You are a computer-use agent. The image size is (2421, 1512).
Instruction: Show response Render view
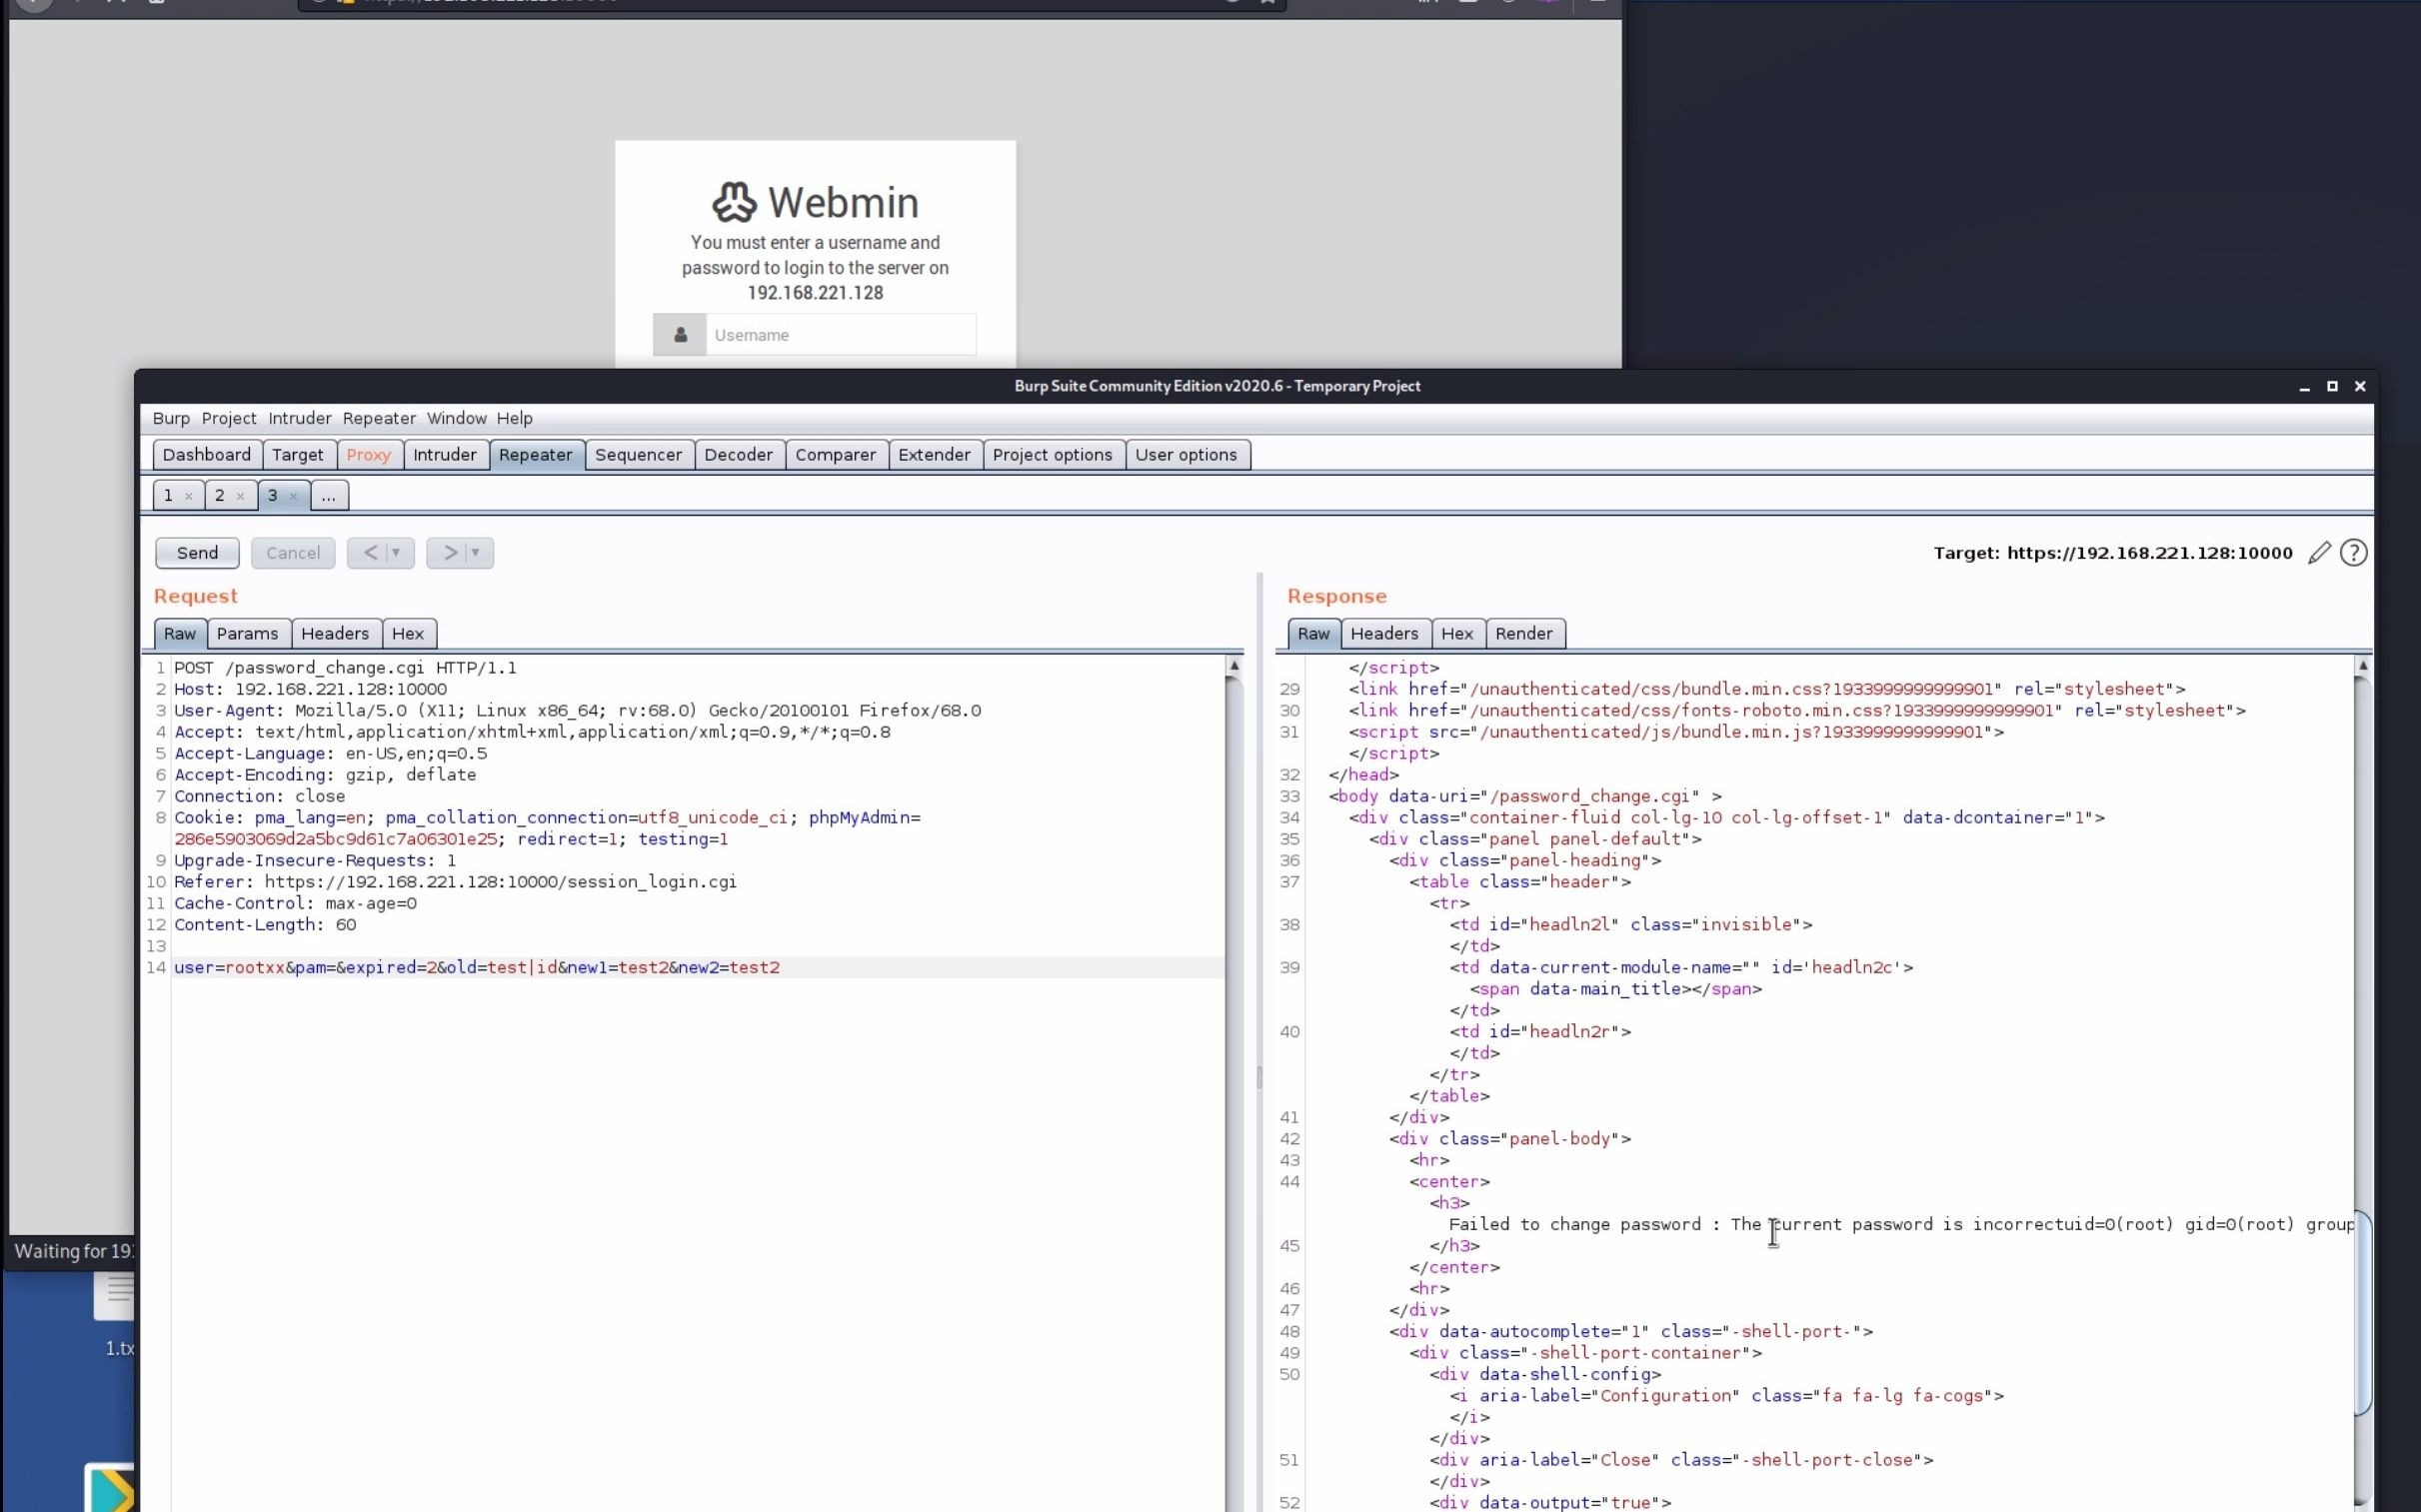coord(1524,634)
